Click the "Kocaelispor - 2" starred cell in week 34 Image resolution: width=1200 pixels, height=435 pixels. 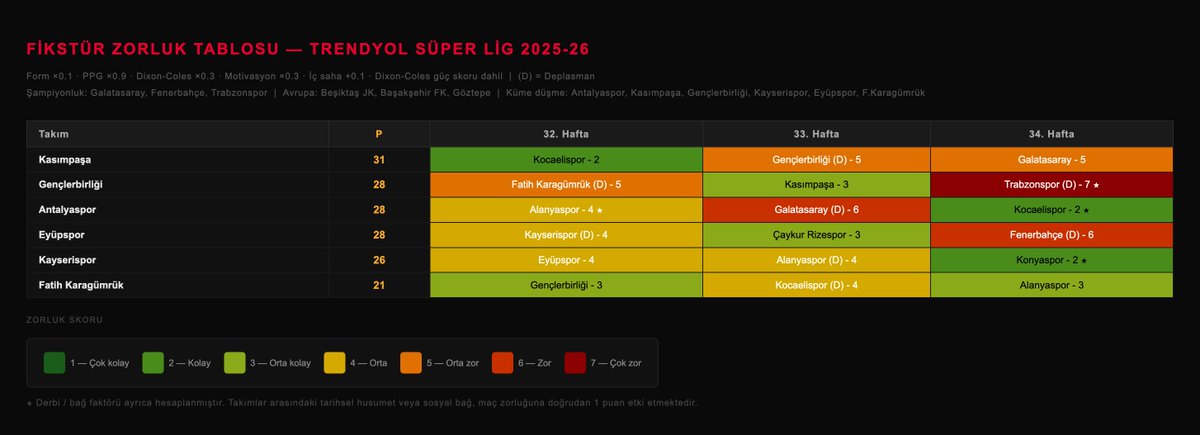[1051, 210]
